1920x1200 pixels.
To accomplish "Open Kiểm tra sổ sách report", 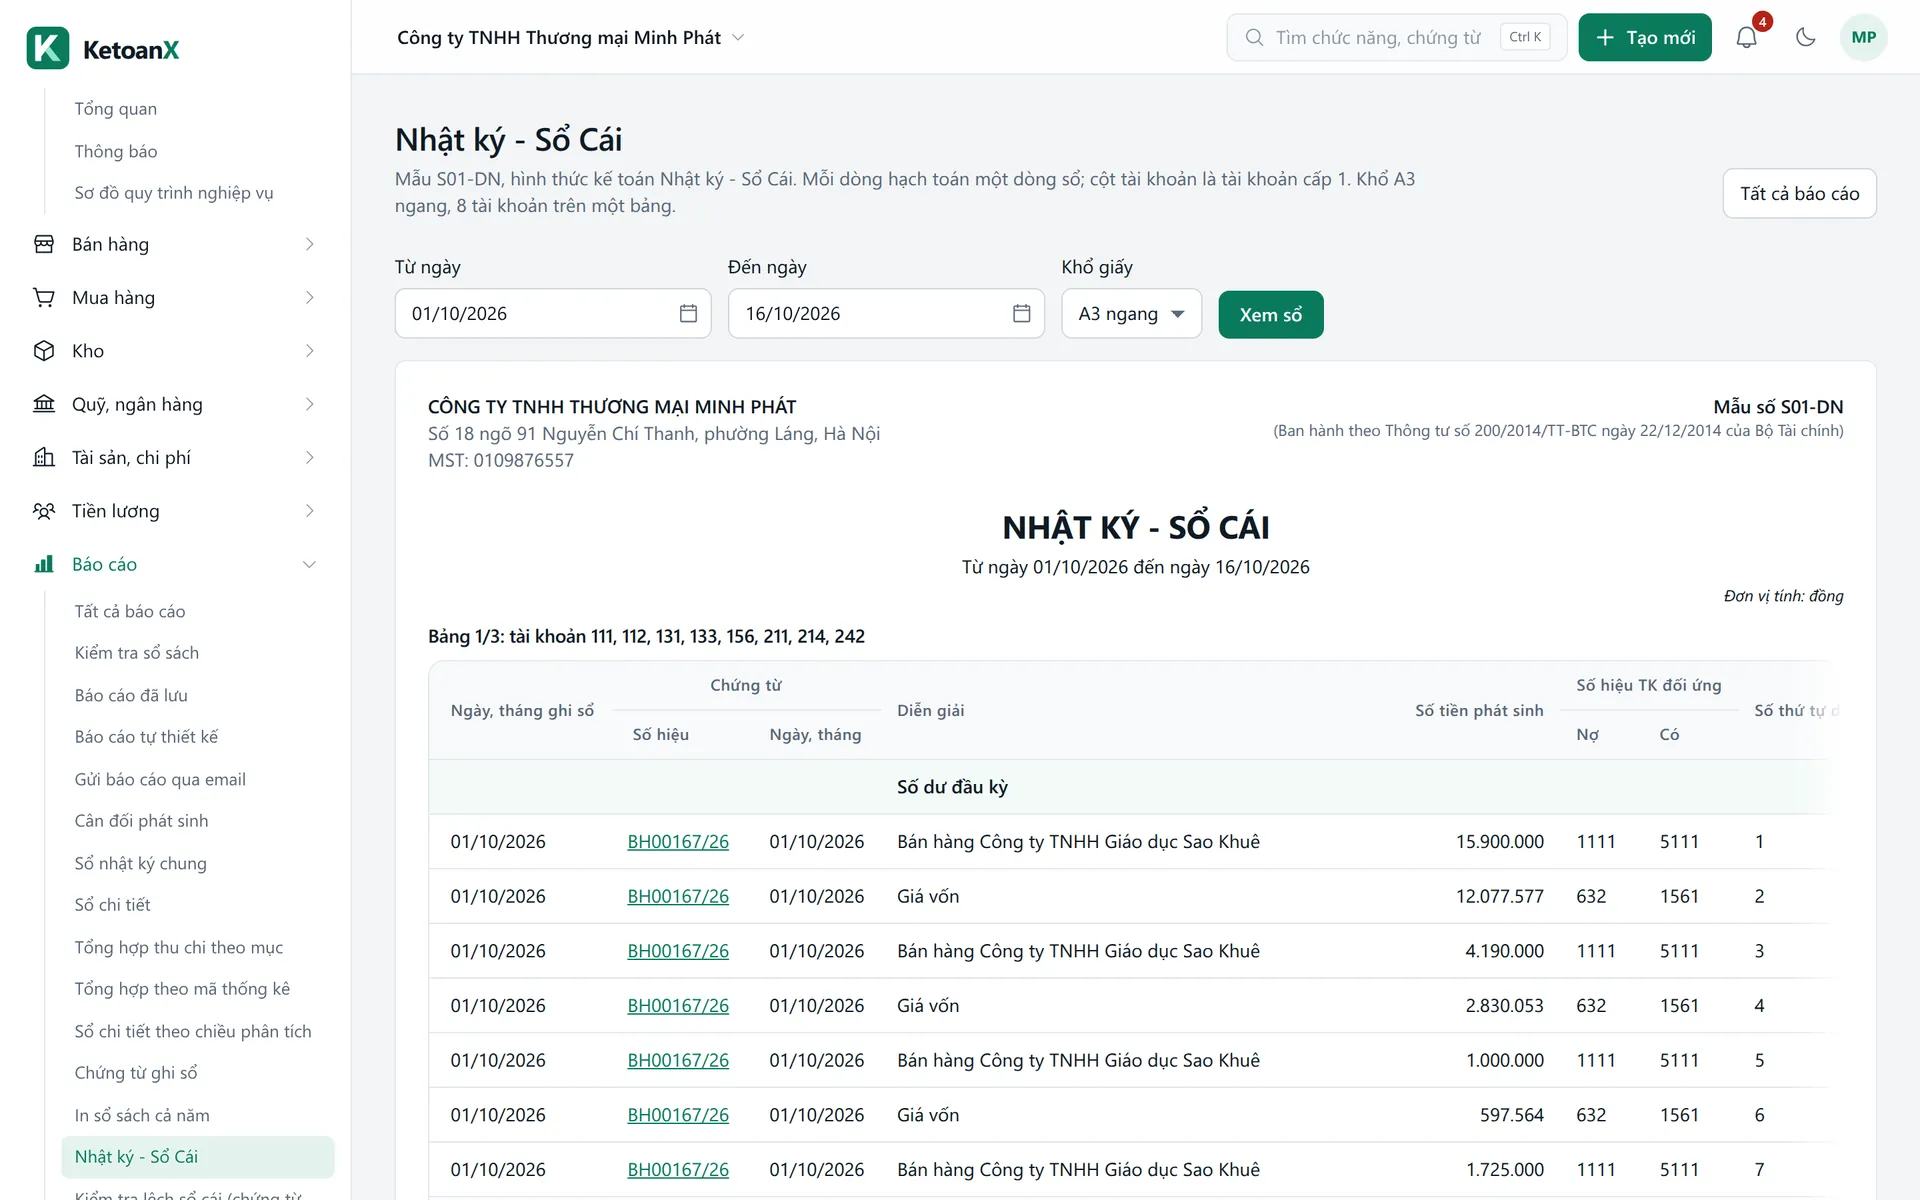I will [136, 653].
